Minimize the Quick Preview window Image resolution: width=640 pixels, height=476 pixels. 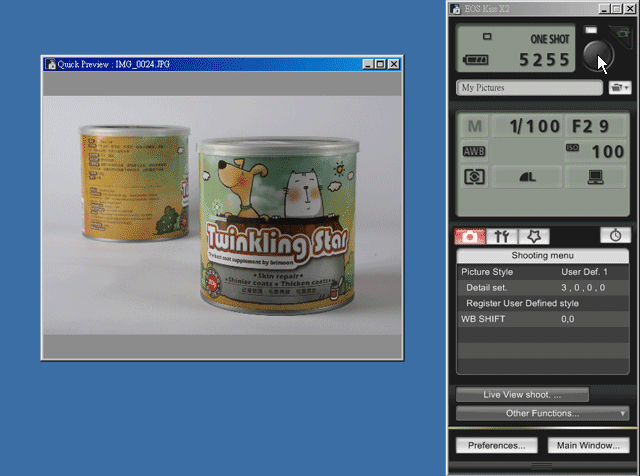pyautogui.click(x=368, y=64)
